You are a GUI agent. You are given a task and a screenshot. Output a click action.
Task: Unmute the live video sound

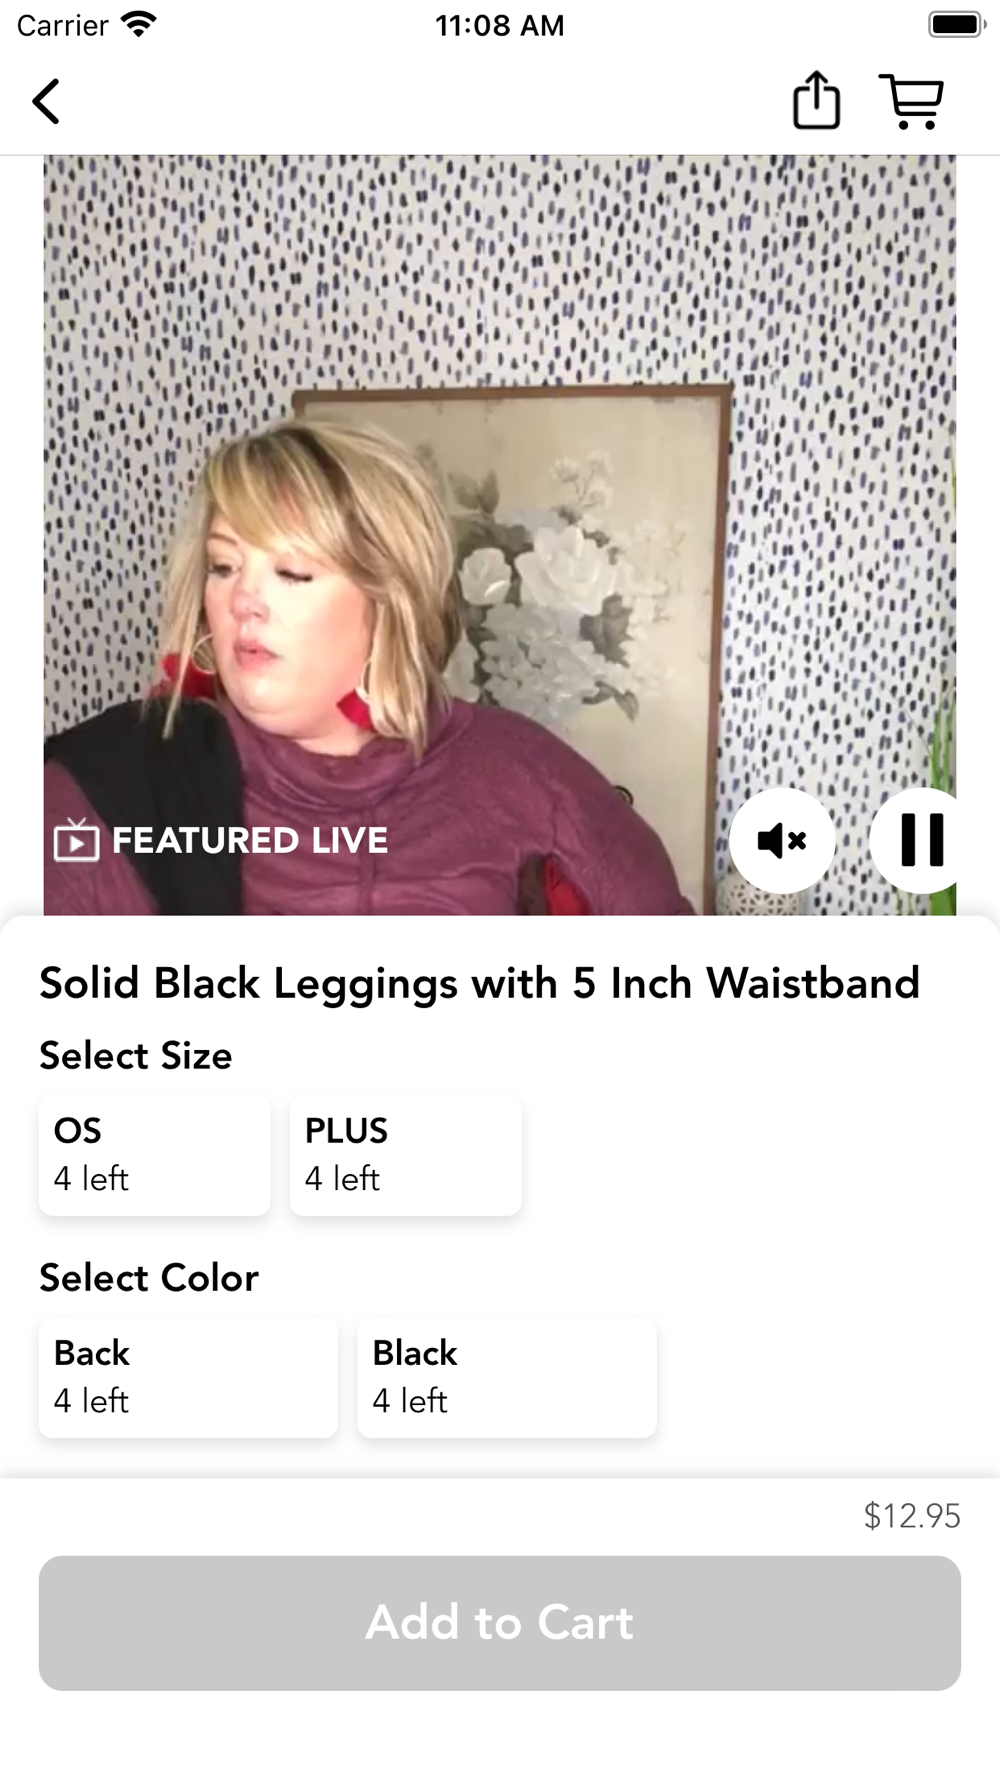[782, 840]
